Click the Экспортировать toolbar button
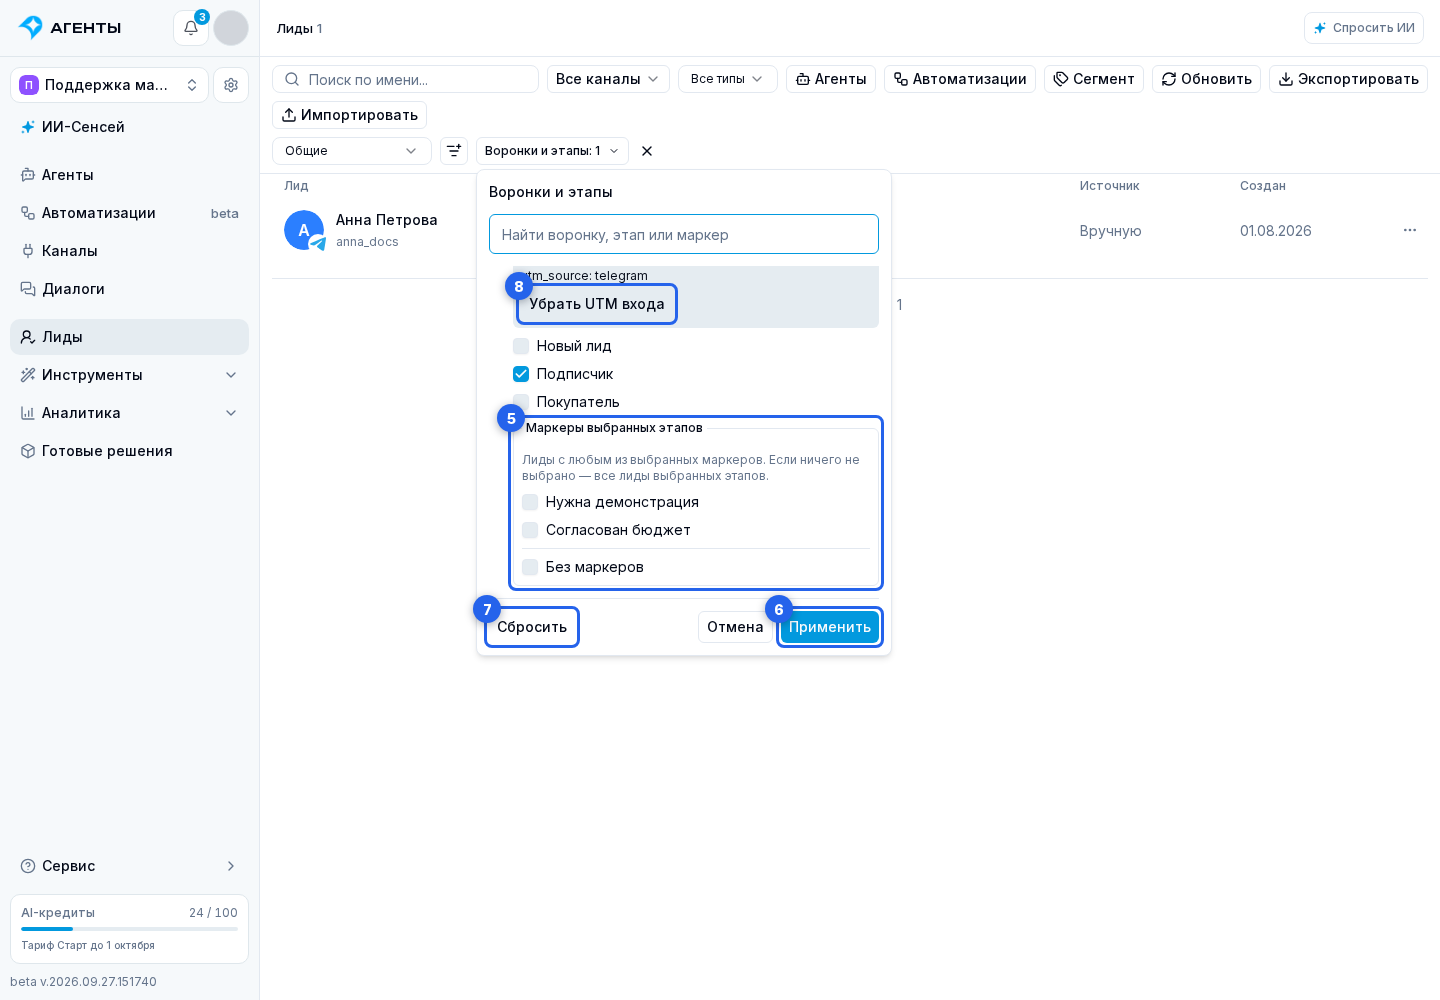This screenshot has height=1000, width=1440. 1348,79
